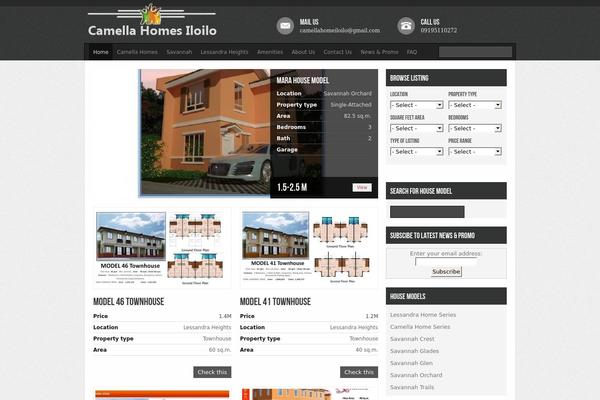Click the search field in navigation bar
This screenshot has width=600, height=400.
(475, 52)
